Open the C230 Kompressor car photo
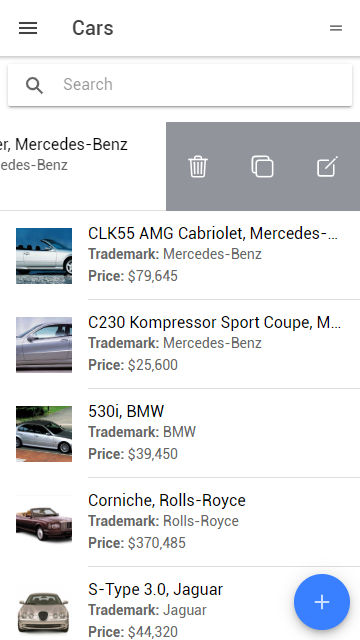The height and width of the screenshot is (640, 360). 44,344
